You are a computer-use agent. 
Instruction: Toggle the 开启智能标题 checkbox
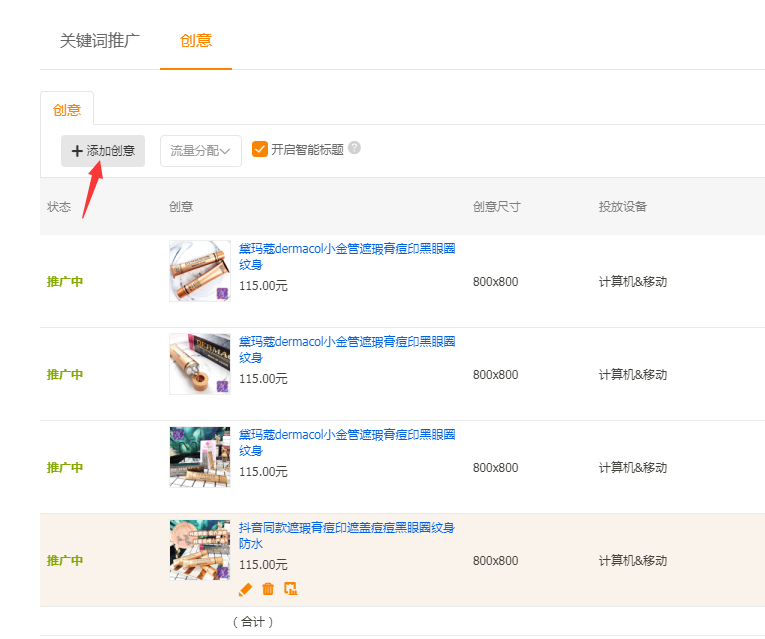[x=260, y=149]
